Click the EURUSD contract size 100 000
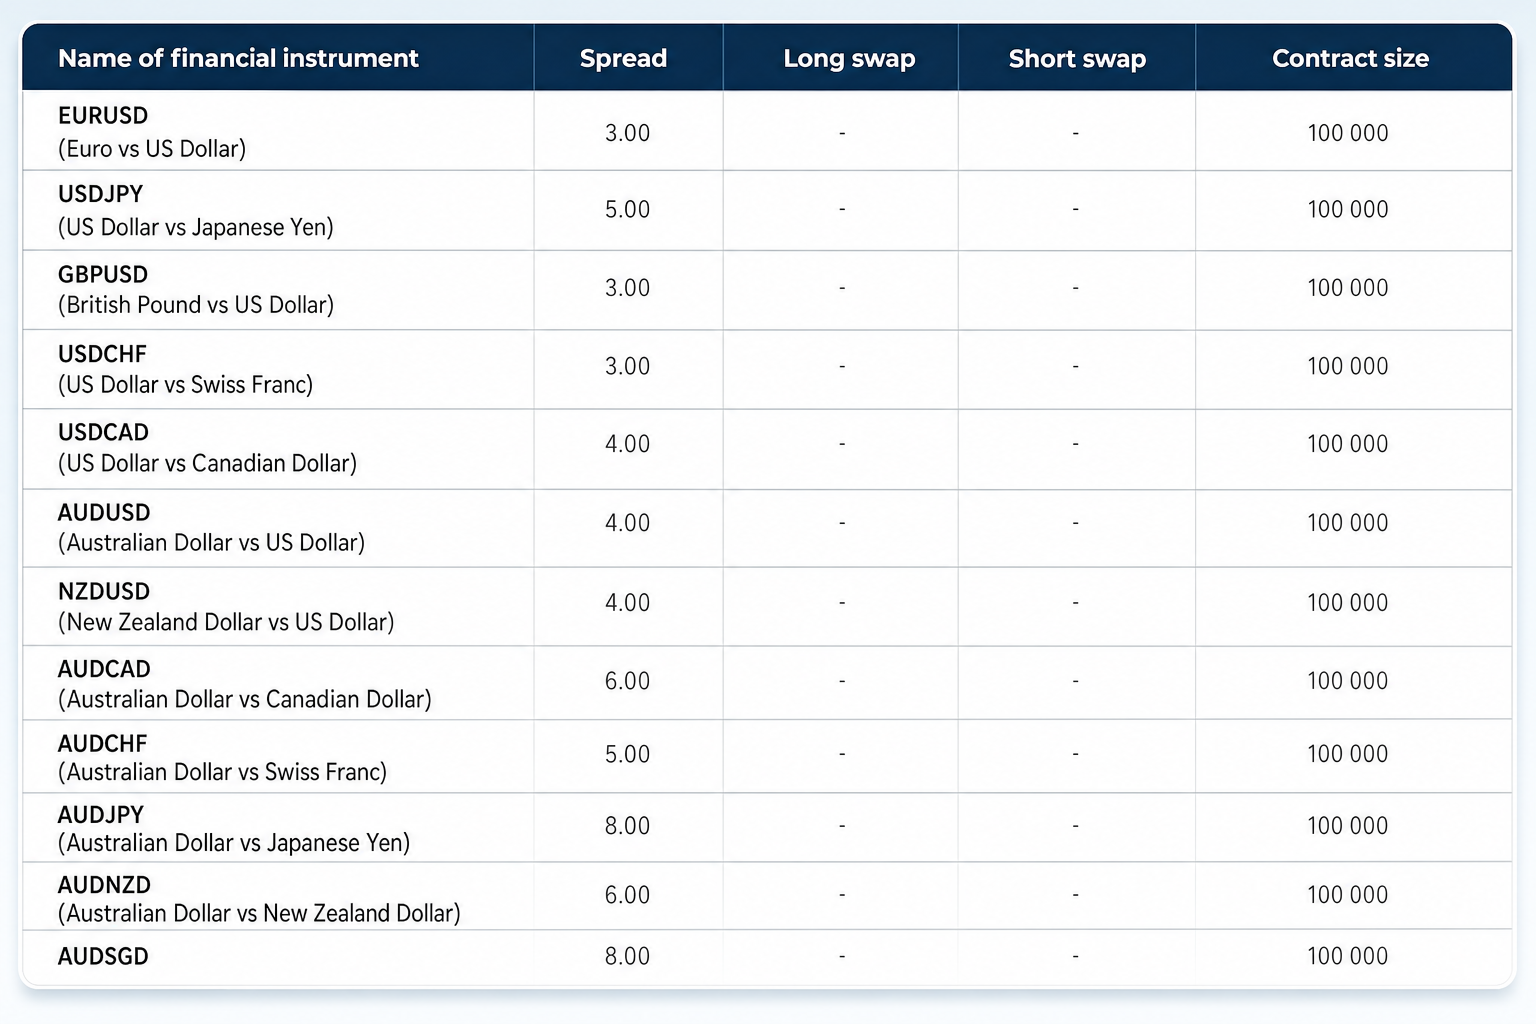Screen dimensions: 1536x1024 tap(1348, 133)
